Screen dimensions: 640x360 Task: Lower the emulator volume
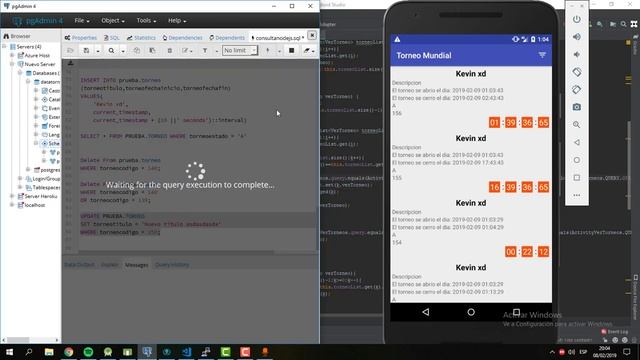coord(576,54)
